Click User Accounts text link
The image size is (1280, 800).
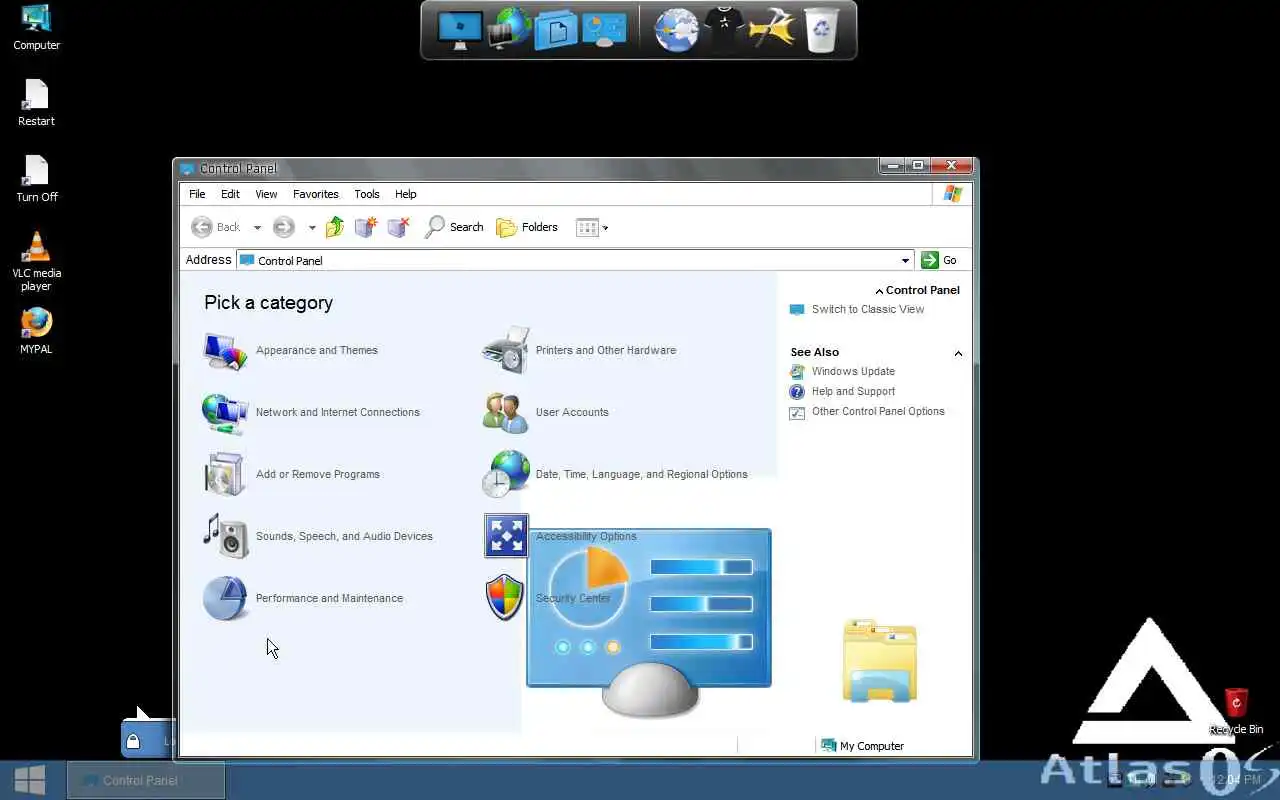pyautogui.click(x=572, y=412)
